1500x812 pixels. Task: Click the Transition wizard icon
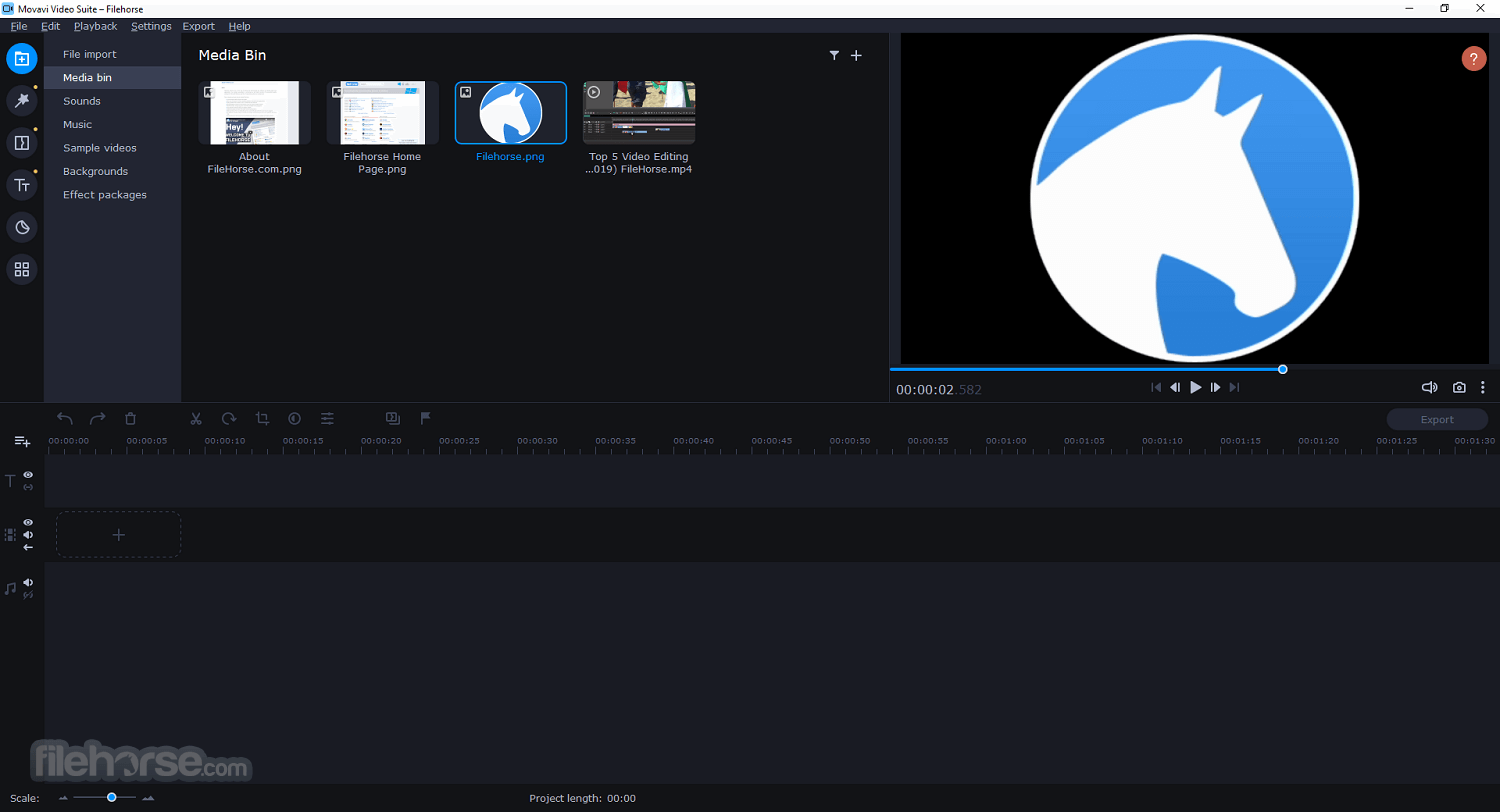pos(393,419)
